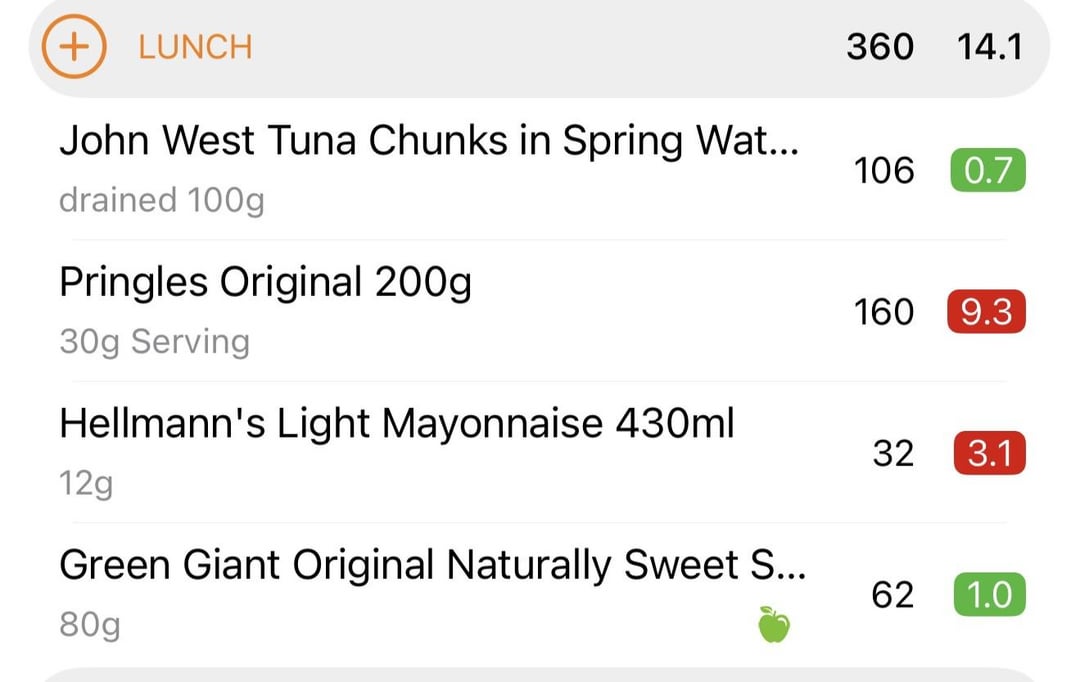Tap Lunch total calories 360

879,47
